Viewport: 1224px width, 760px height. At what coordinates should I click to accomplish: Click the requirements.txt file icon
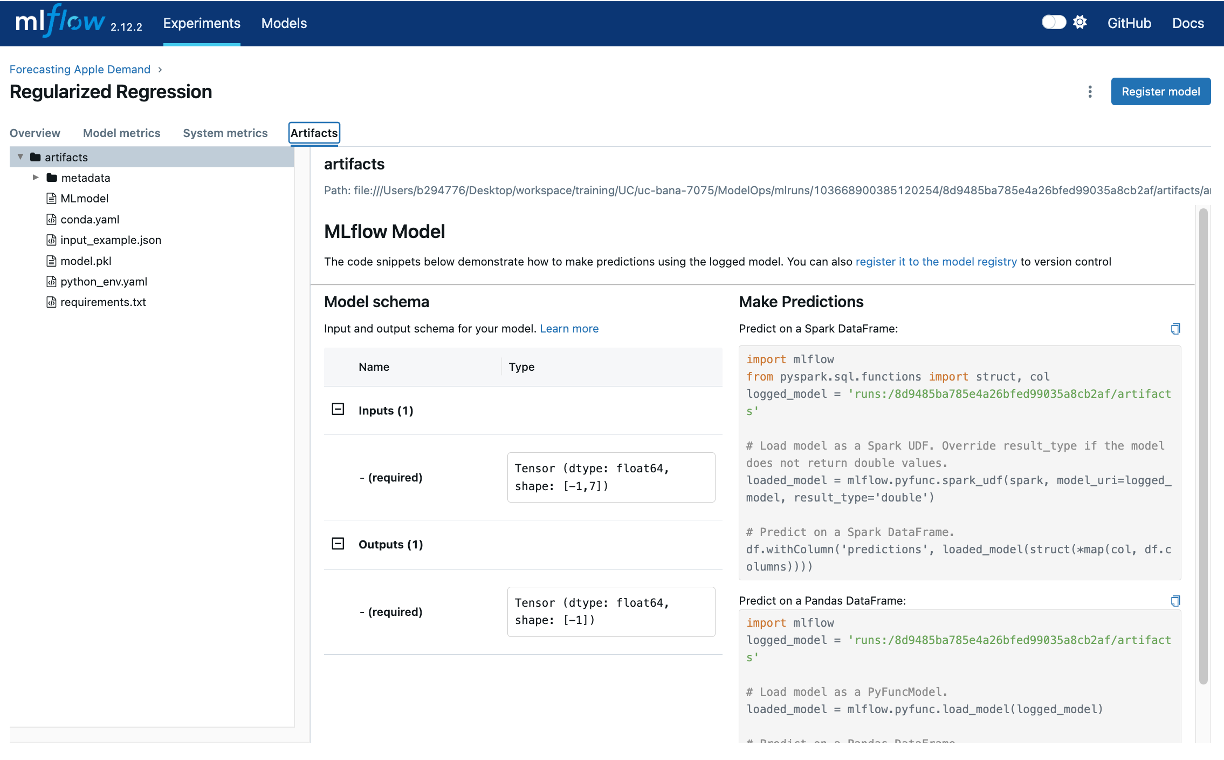tap(52, 302)
